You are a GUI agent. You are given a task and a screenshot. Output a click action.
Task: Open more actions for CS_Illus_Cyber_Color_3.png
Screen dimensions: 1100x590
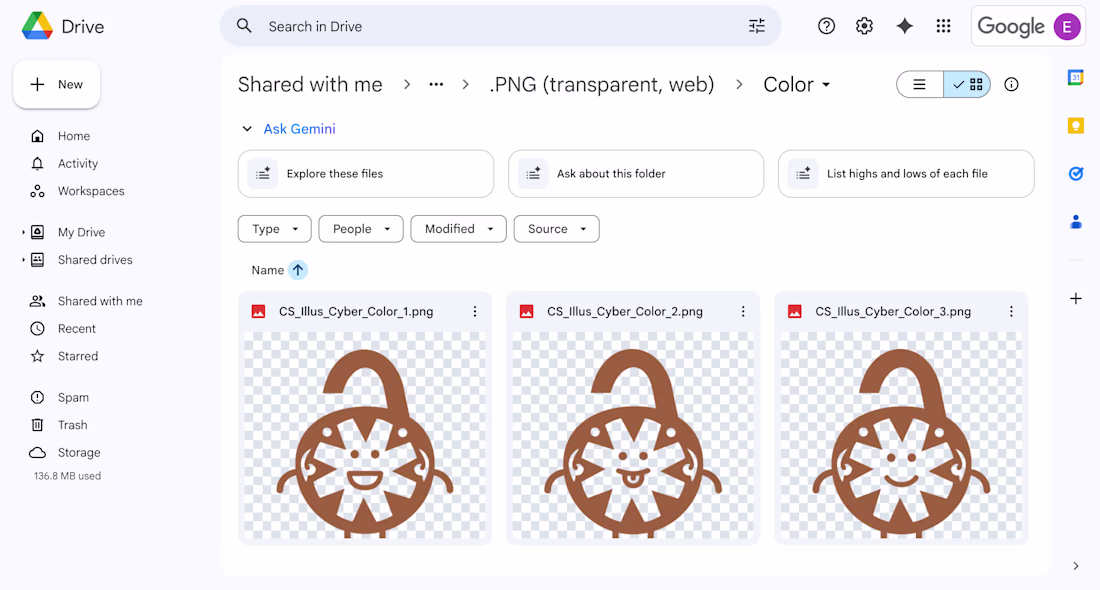click(x=1011, y=311)
